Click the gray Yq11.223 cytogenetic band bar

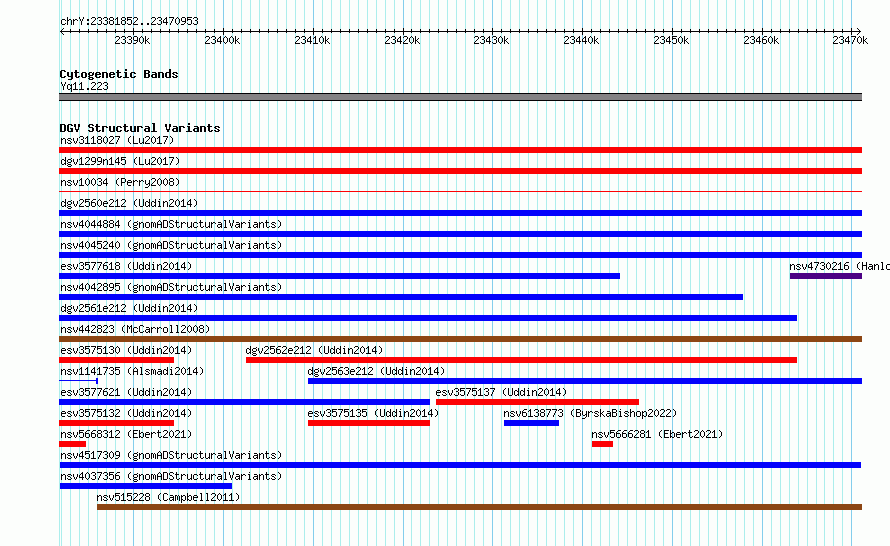click(460, 97)
